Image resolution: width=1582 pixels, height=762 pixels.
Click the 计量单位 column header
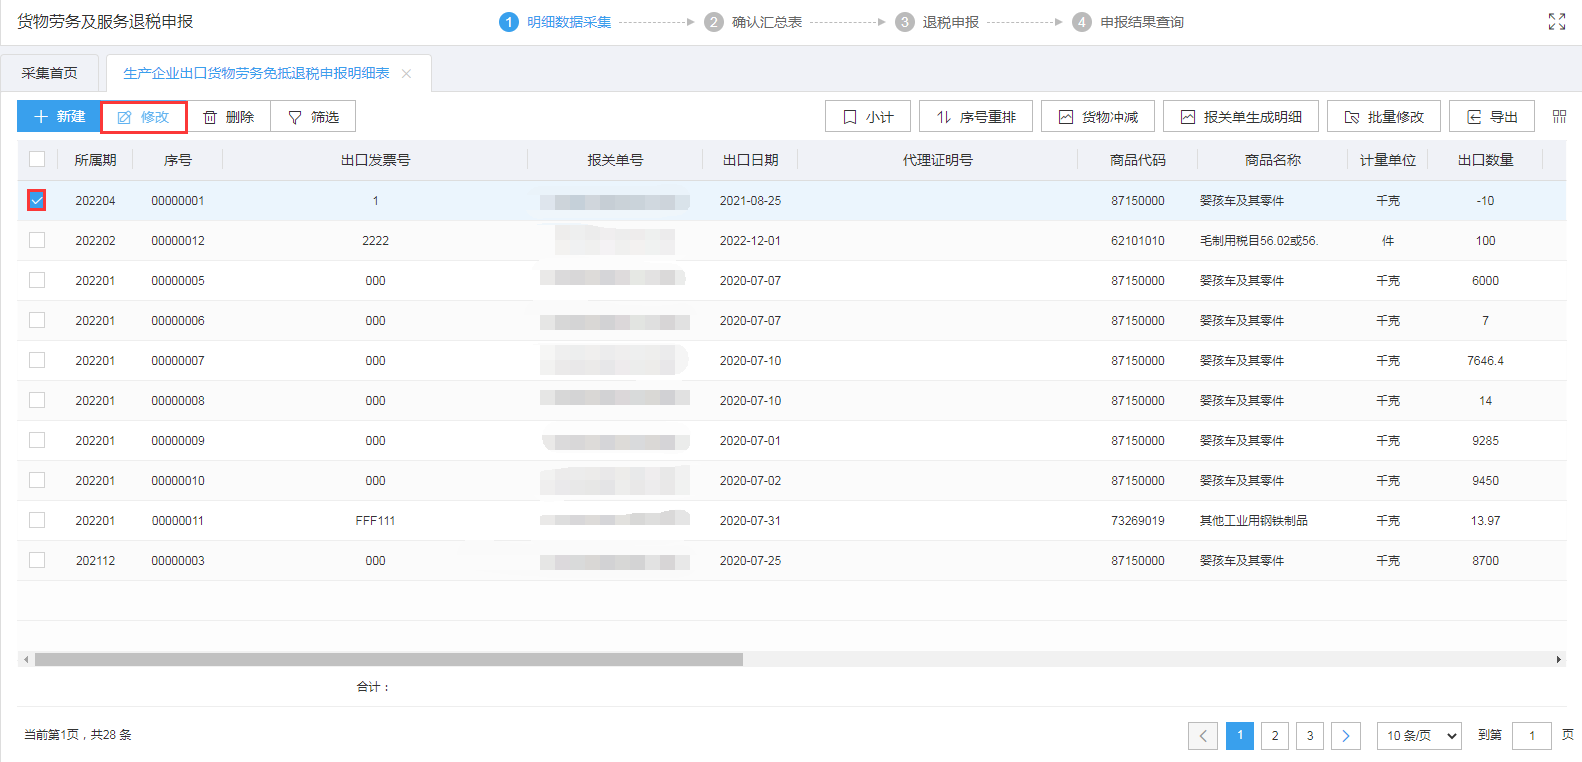coord(1388,160)
